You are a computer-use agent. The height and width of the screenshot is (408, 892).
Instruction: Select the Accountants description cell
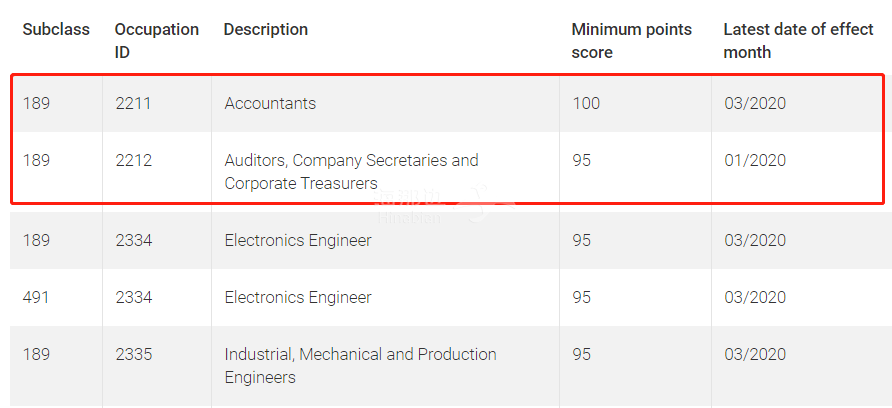270,104
